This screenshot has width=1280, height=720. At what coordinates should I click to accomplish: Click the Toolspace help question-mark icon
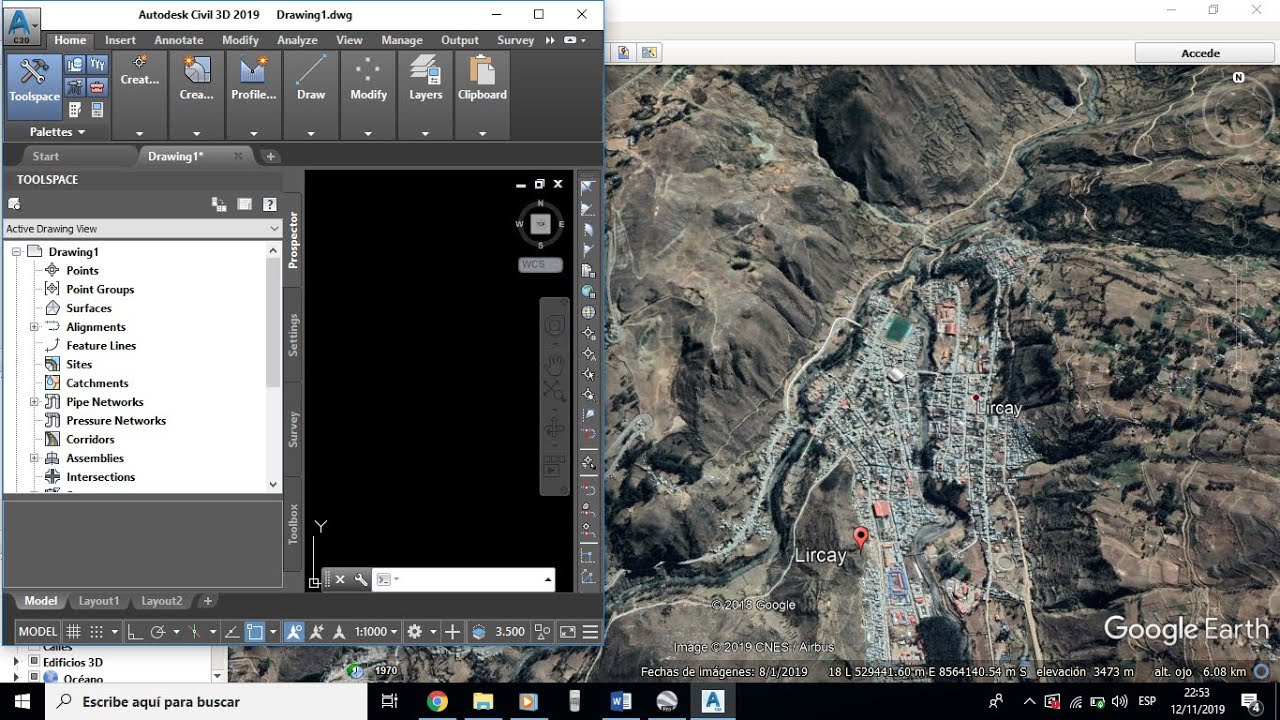(269, 204)
